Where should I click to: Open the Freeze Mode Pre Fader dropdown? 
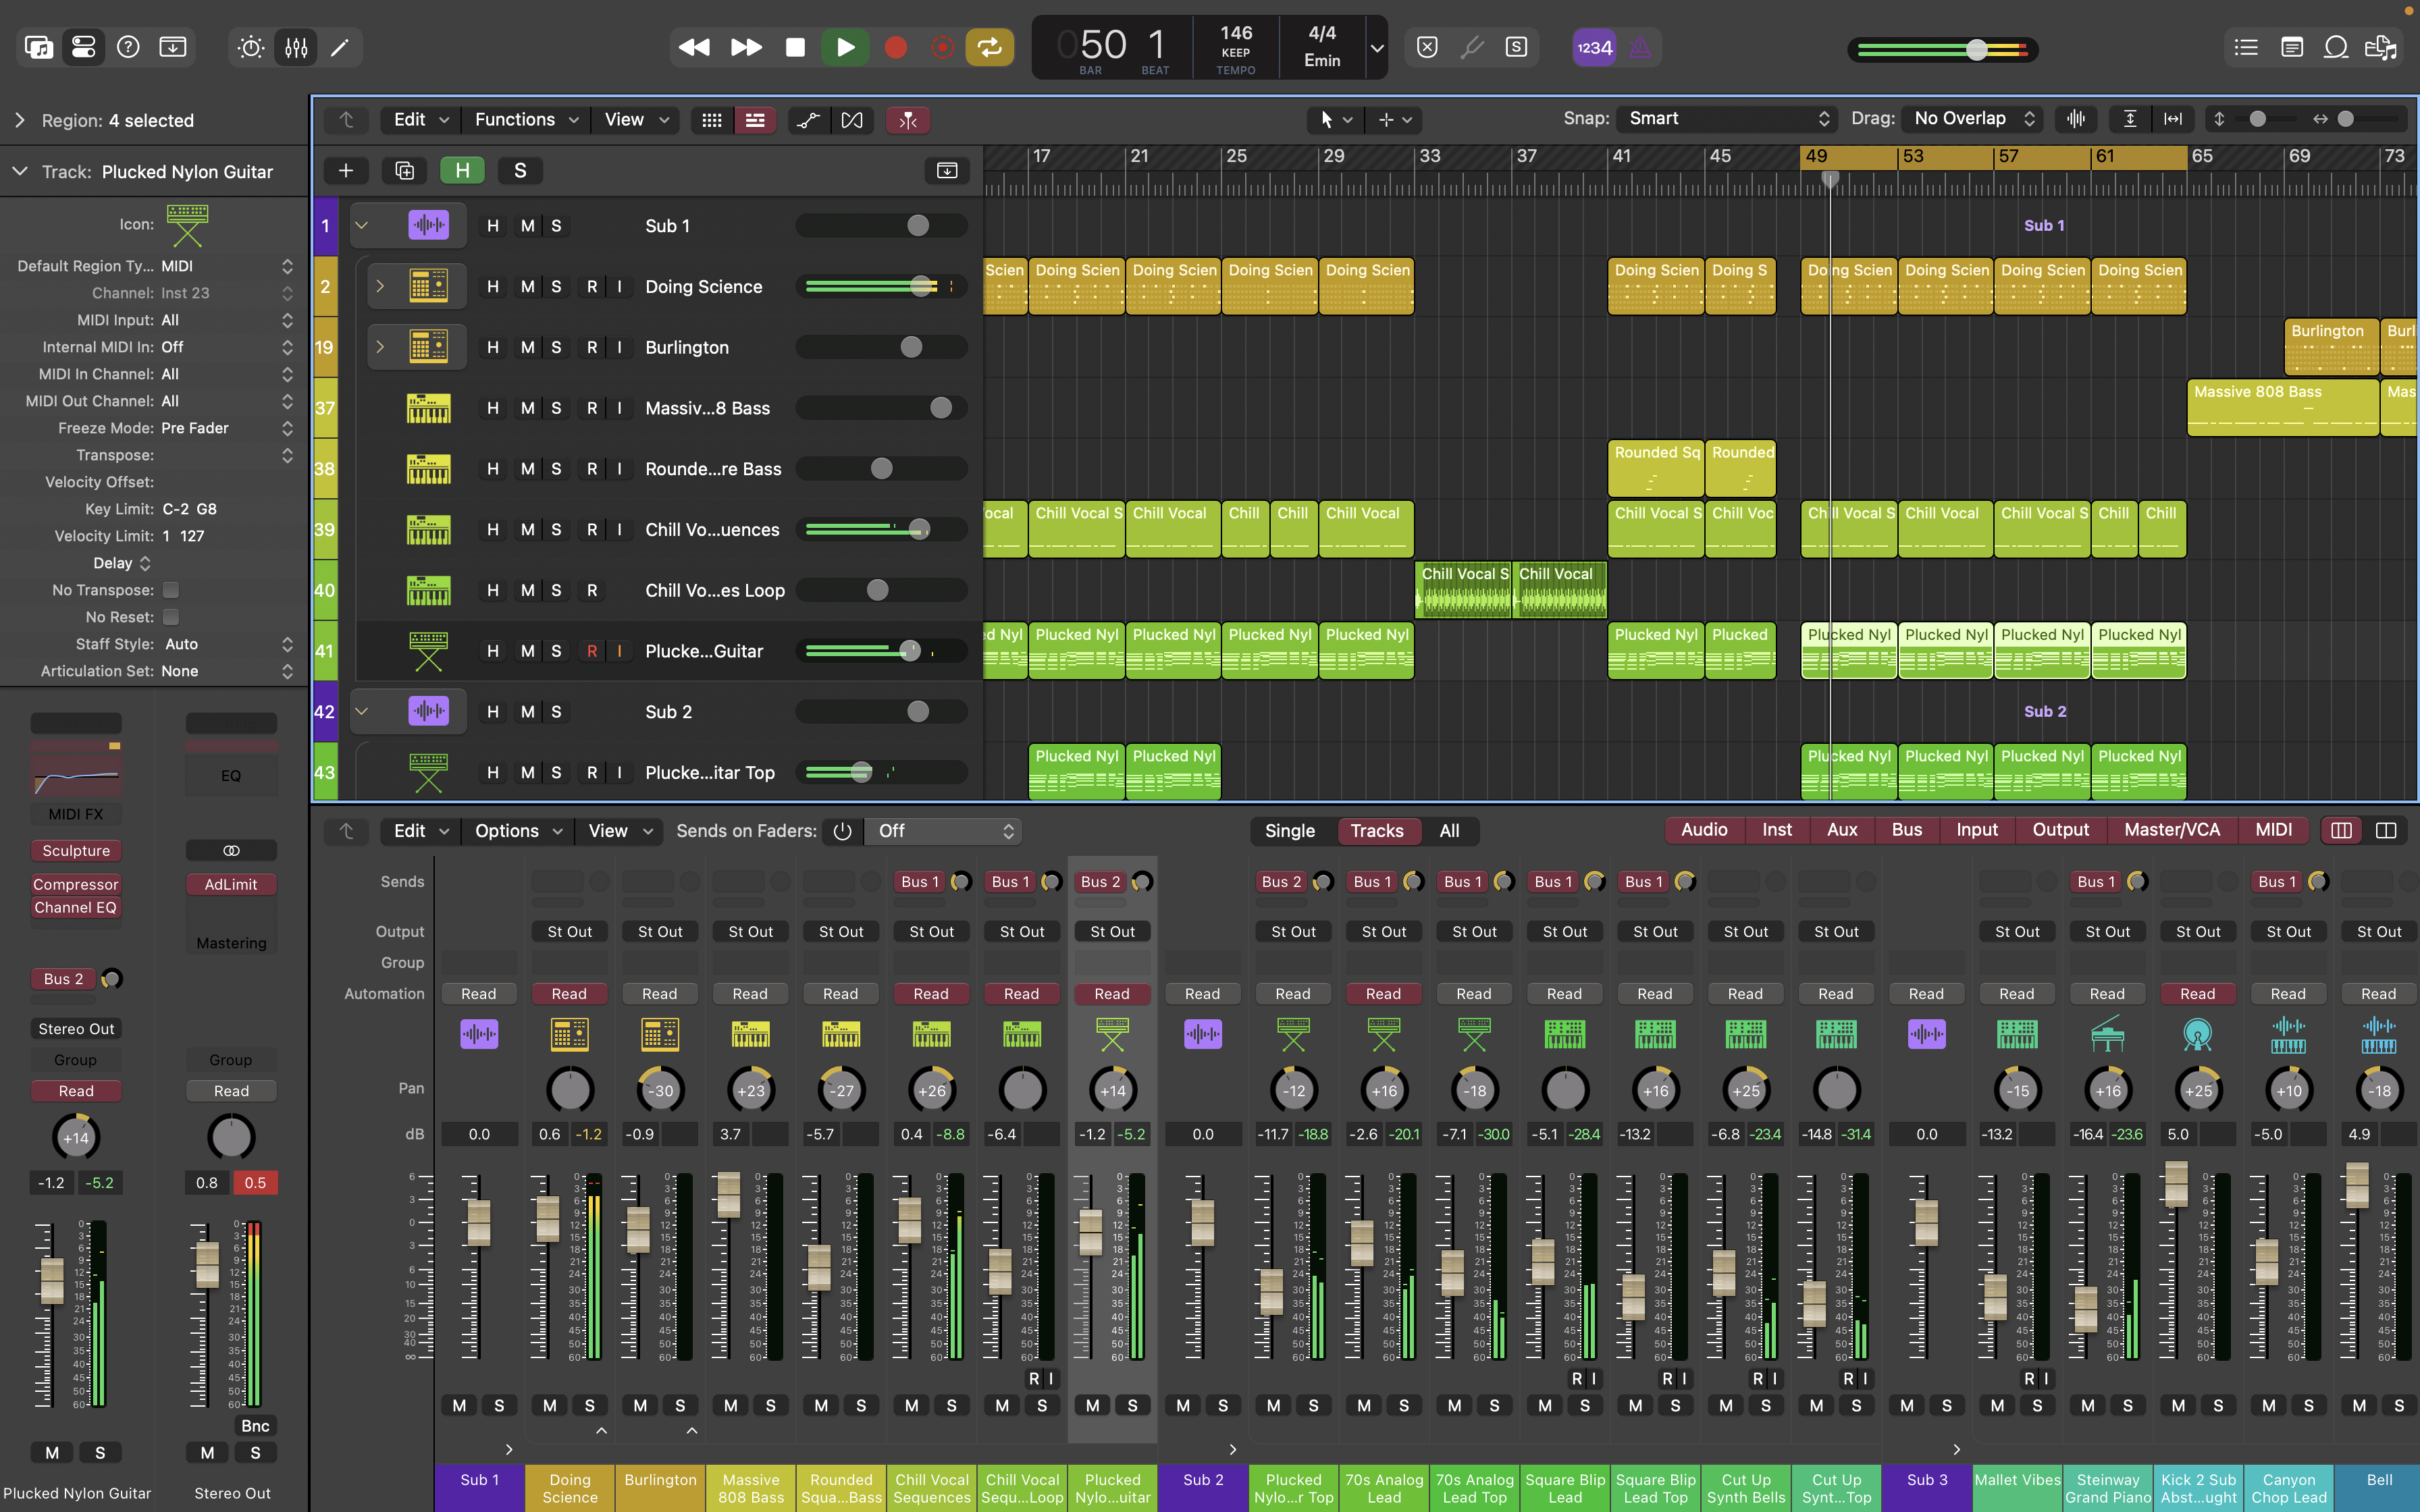[227, 428]
